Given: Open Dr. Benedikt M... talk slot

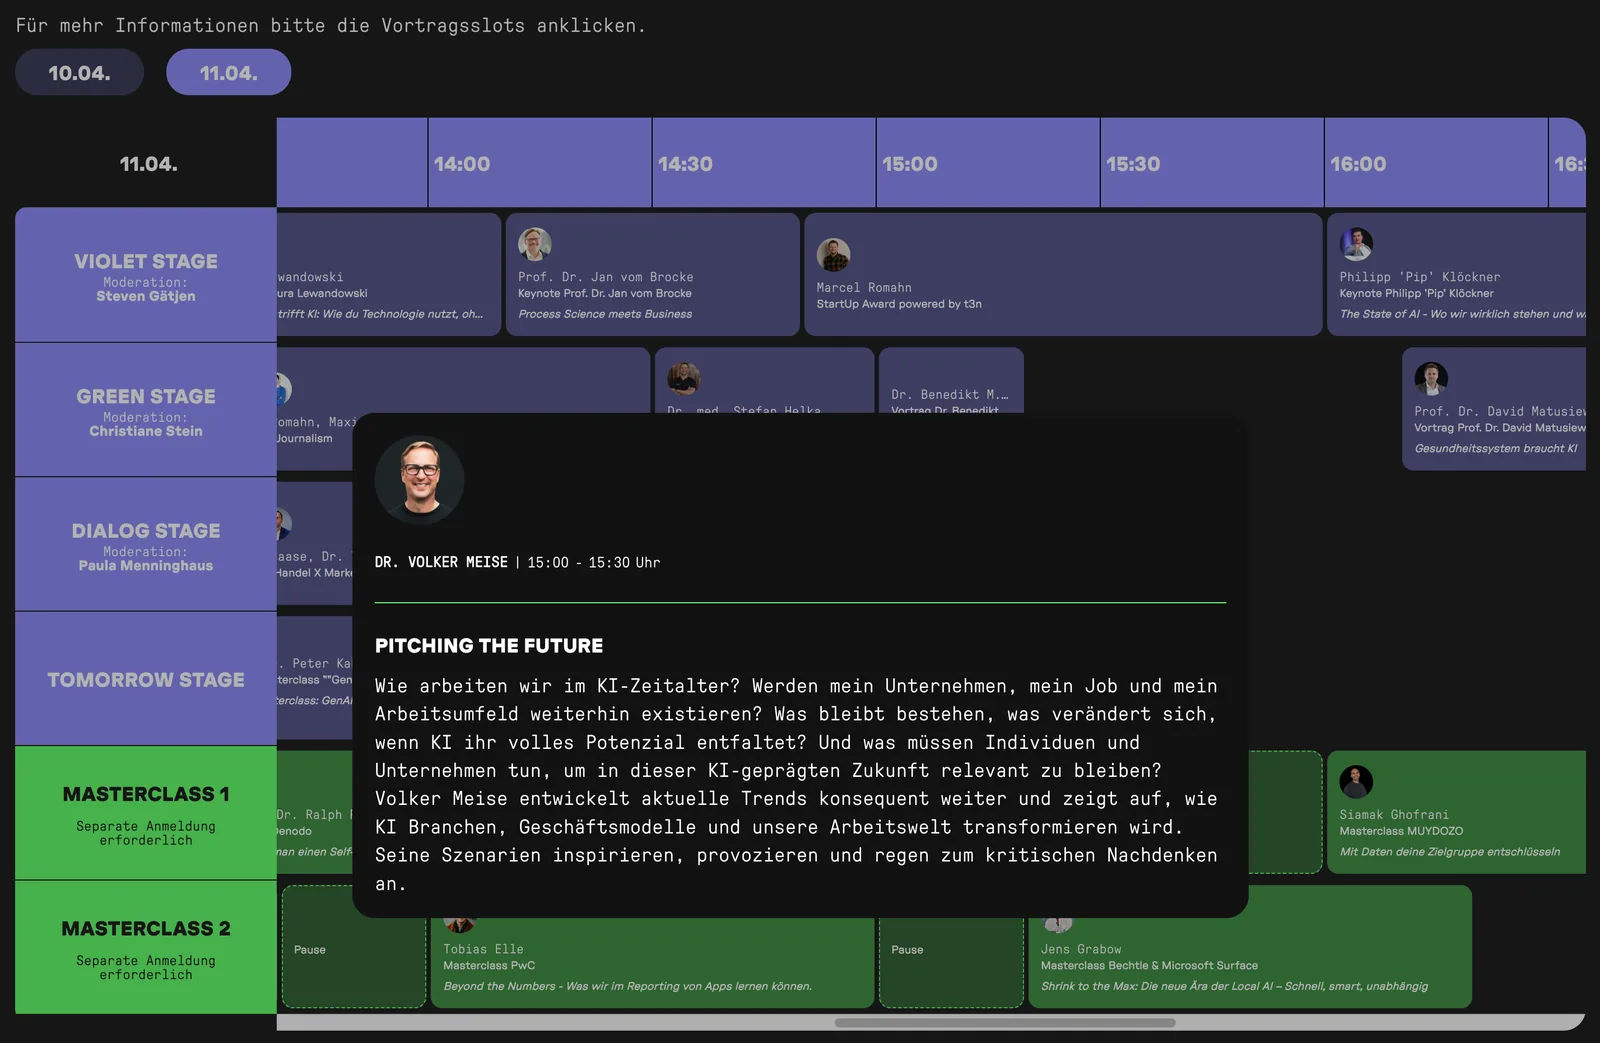Looking at the screenshot, I should pos(951,381).
